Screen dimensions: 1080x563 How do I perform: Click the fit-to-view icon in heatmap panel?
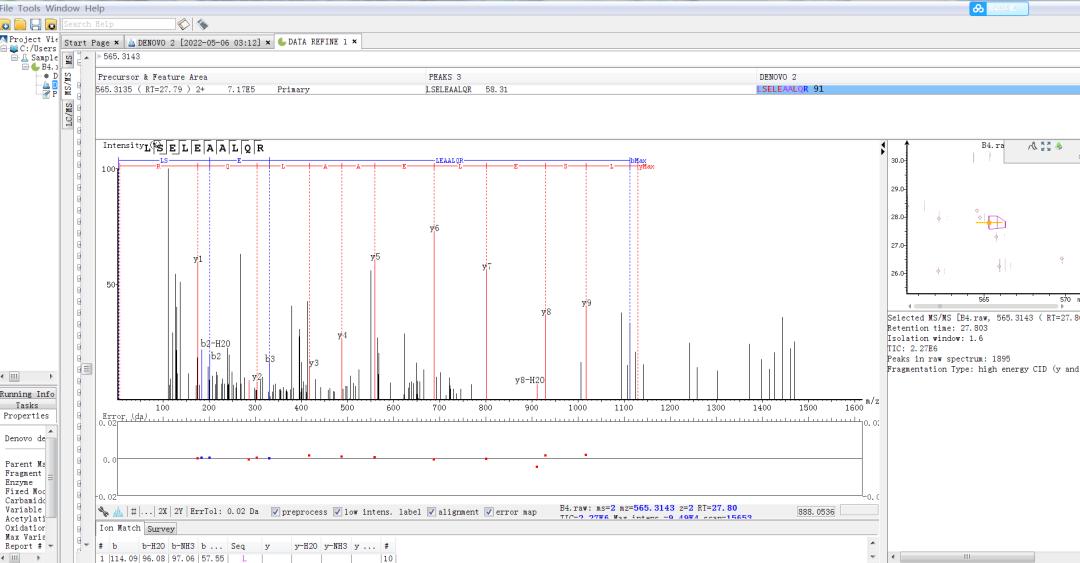1046,146
